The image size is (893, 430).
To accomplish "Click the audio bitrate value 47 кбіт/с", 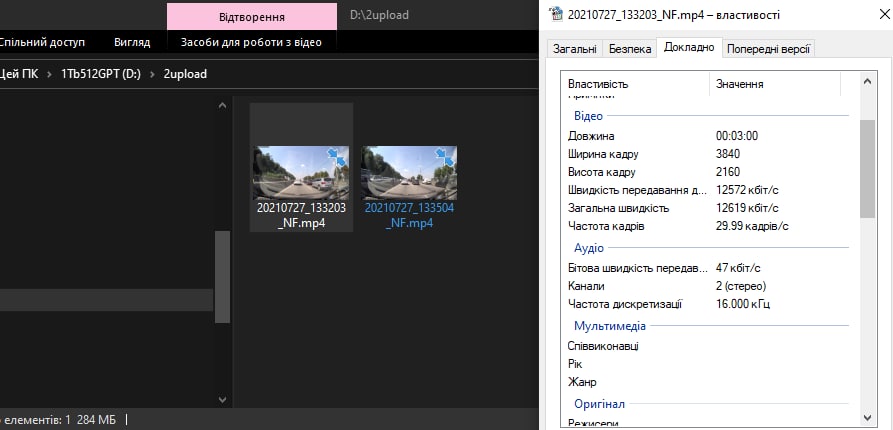I will tap(738, 268).
